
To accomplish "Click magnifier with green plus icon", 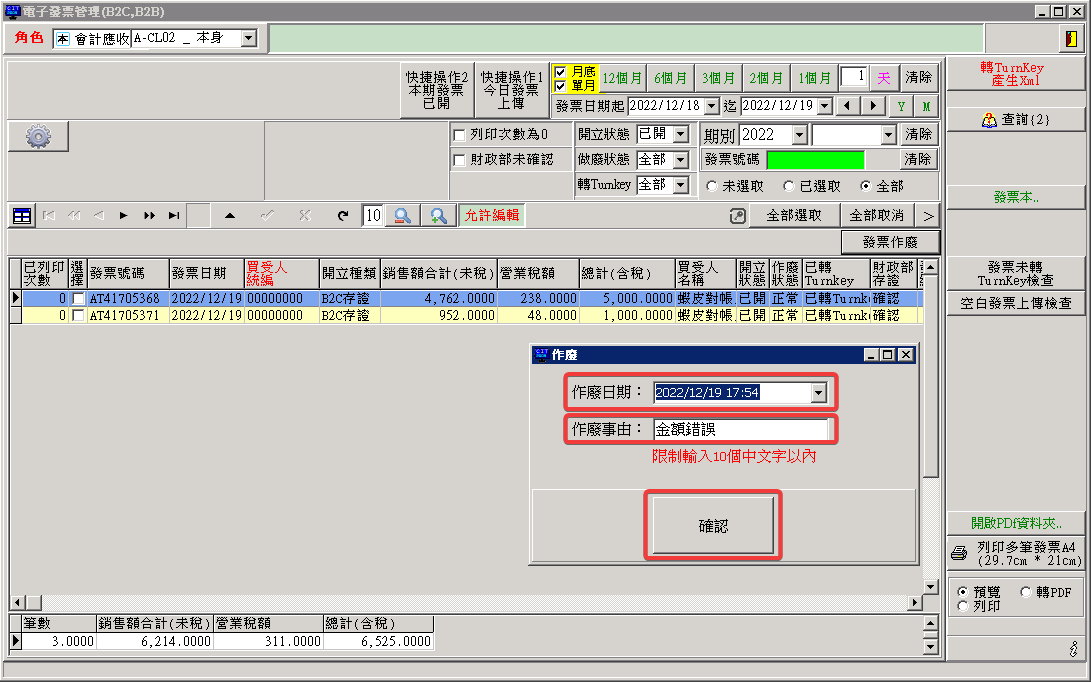I will 438,215.
